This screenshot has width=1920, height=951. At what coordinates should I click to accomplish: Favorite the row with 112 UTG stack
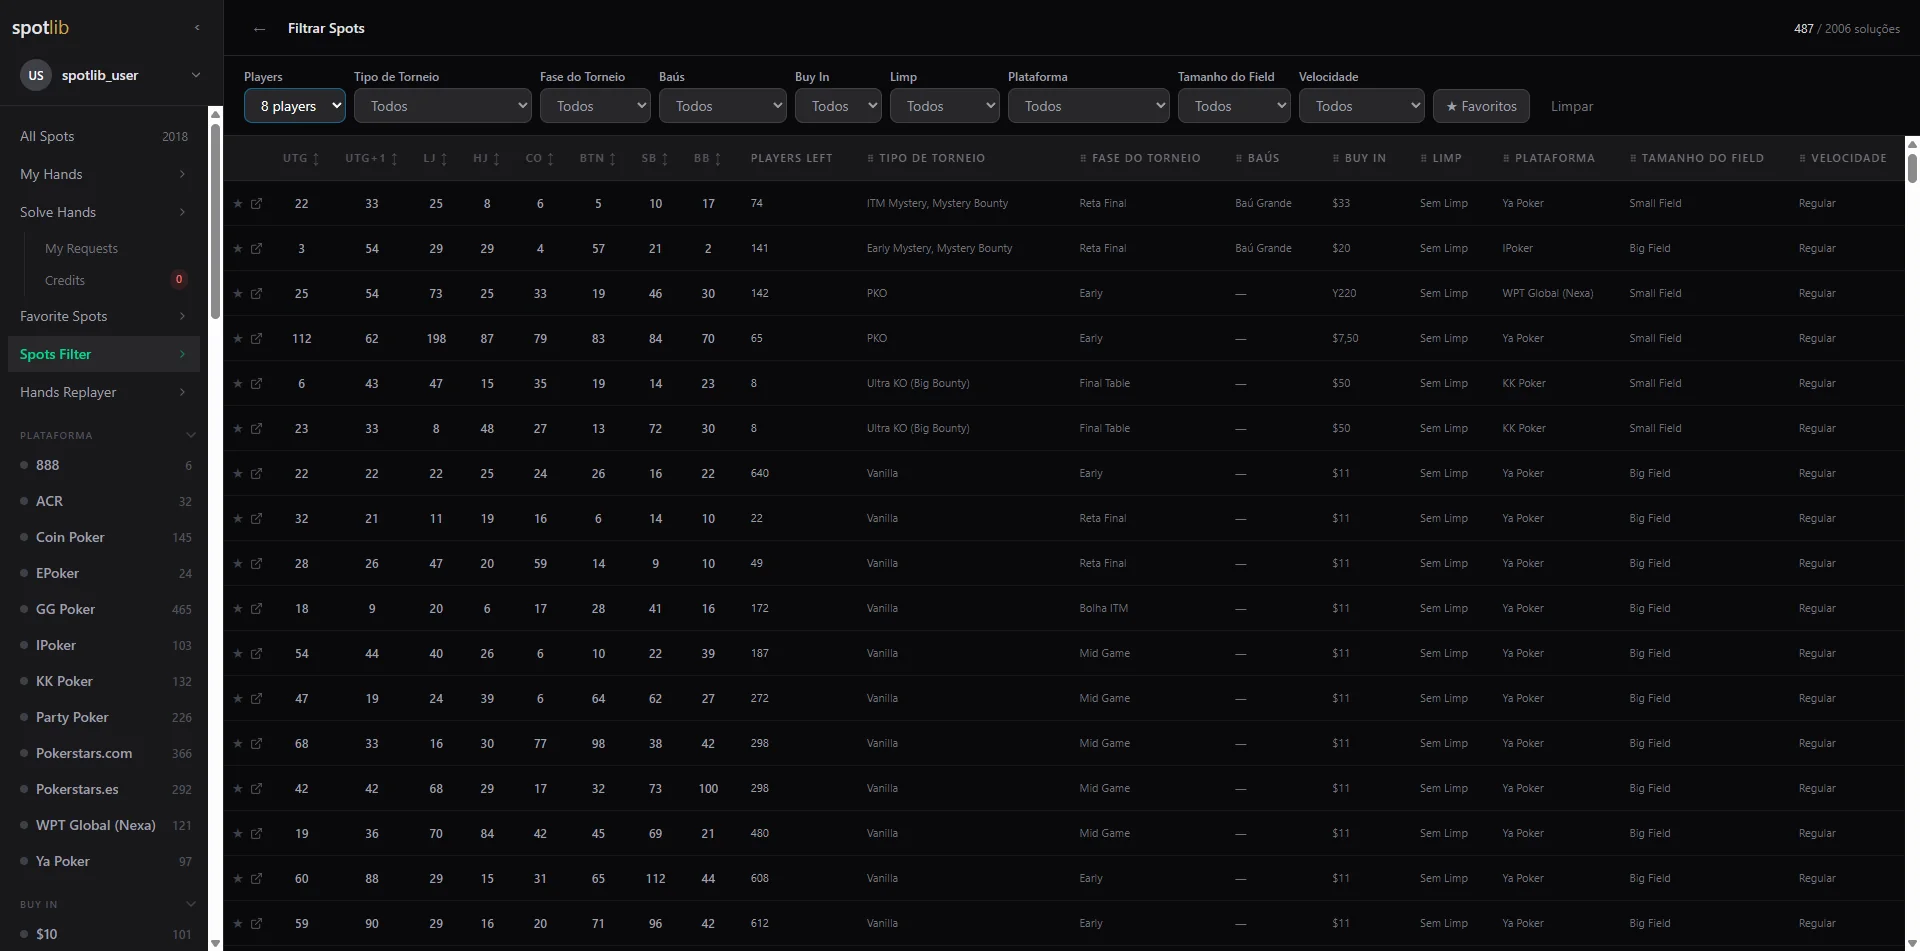pyautogui.click(x=238, y=339)
